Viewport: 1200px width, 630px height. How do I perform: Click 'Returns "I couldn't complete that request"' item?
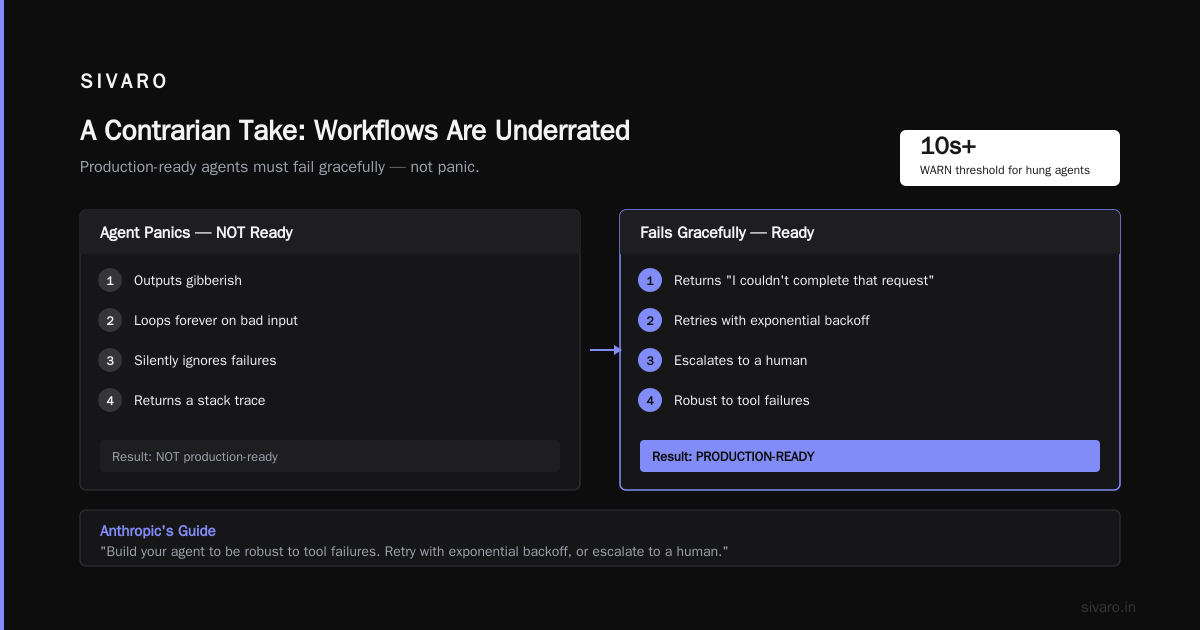804,281
